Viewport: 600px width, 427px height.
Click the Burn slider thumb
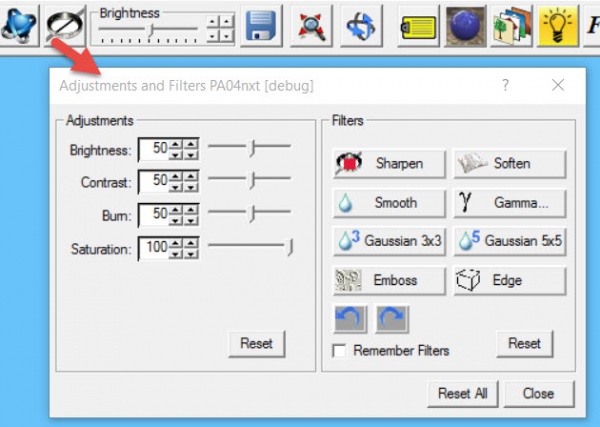(252, 214)
